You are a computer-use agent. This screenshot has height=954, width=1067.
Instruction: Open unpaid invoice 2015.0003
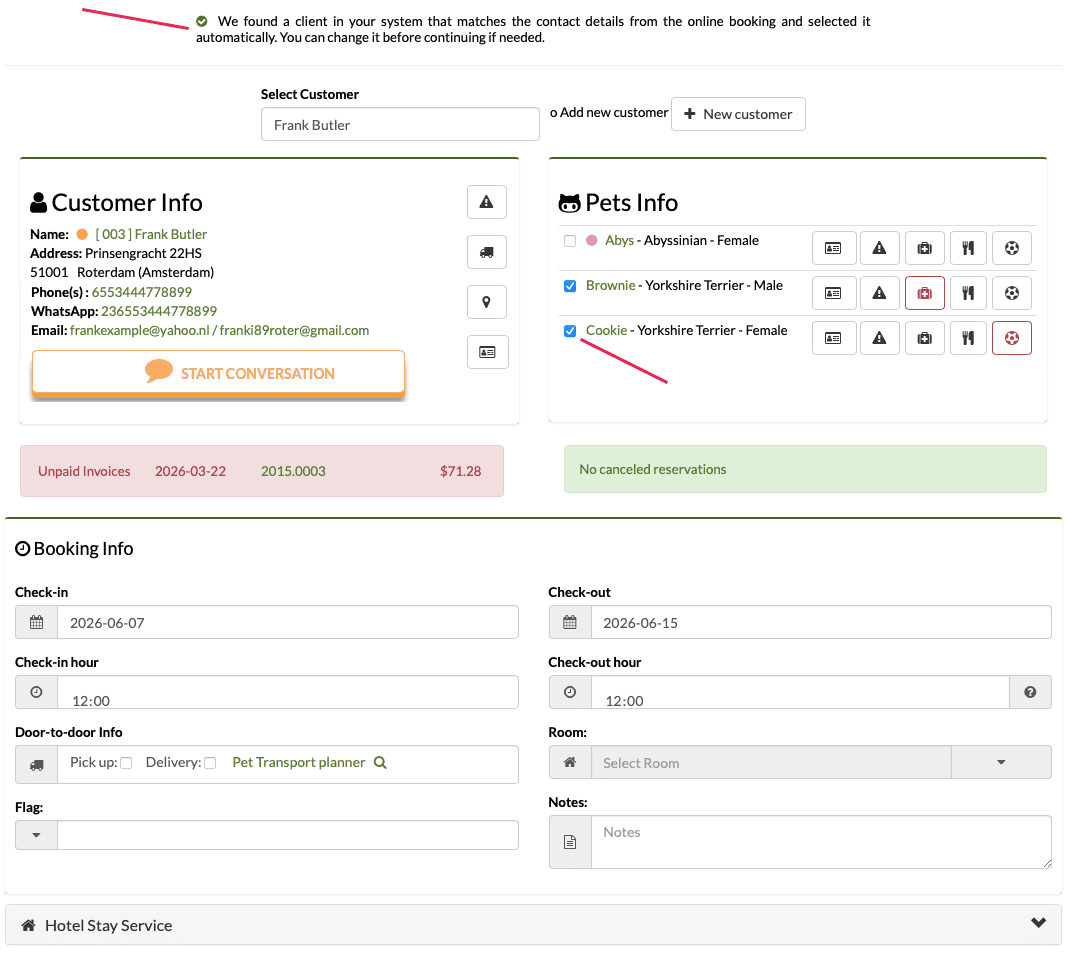[293, 471]
